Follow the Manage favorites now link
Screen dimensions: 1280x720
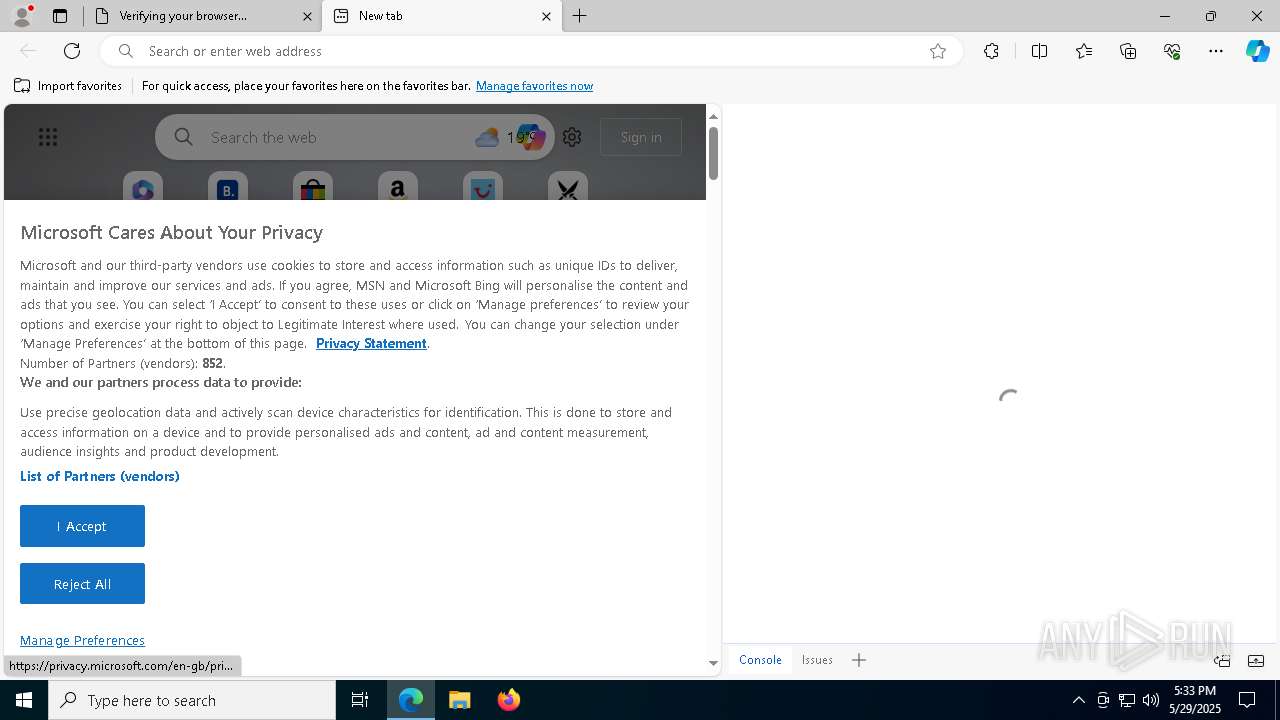click(x=534, y=86)
